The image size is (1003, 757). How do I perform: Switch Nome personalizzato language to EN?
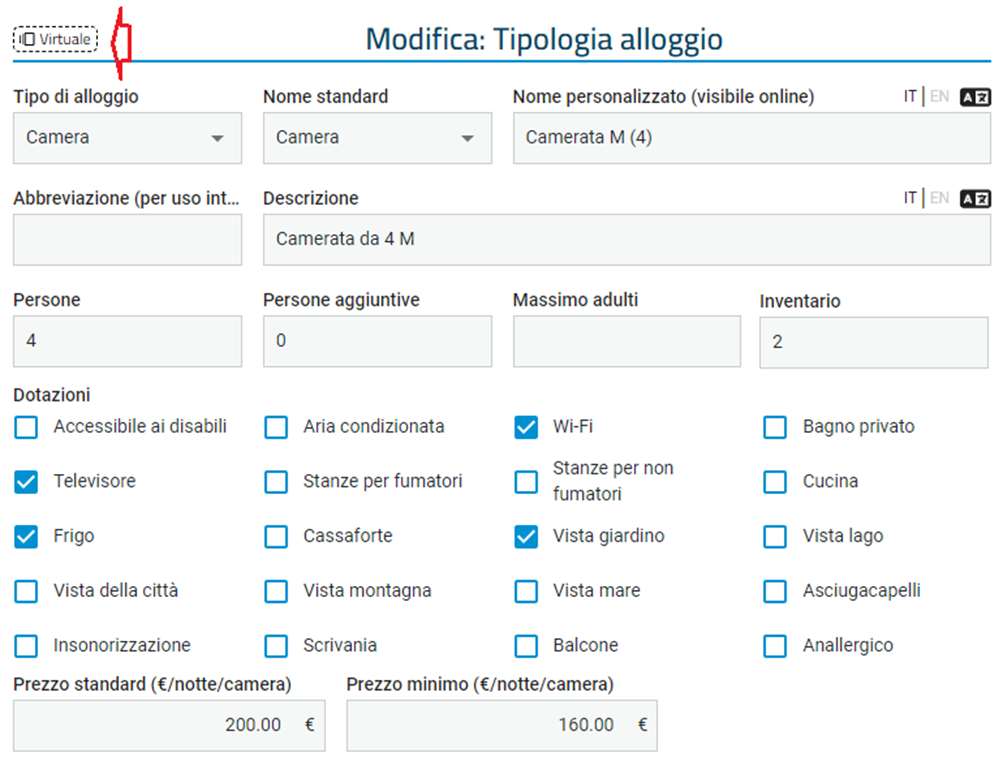pyautogui.click(x=939, y=97)
